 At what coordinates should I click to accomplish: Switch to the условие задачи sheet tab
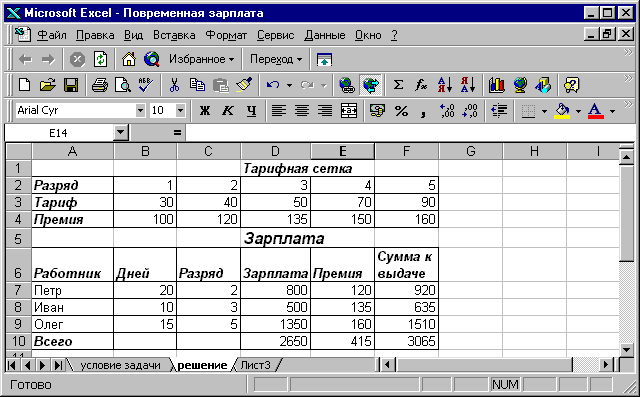coord(120,365)
